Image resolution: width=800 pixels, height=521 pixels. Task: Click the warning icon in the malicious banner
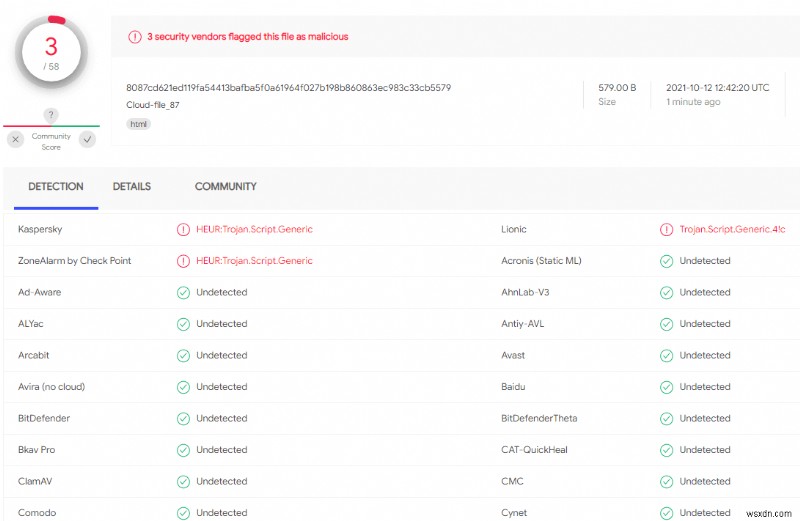134,37
